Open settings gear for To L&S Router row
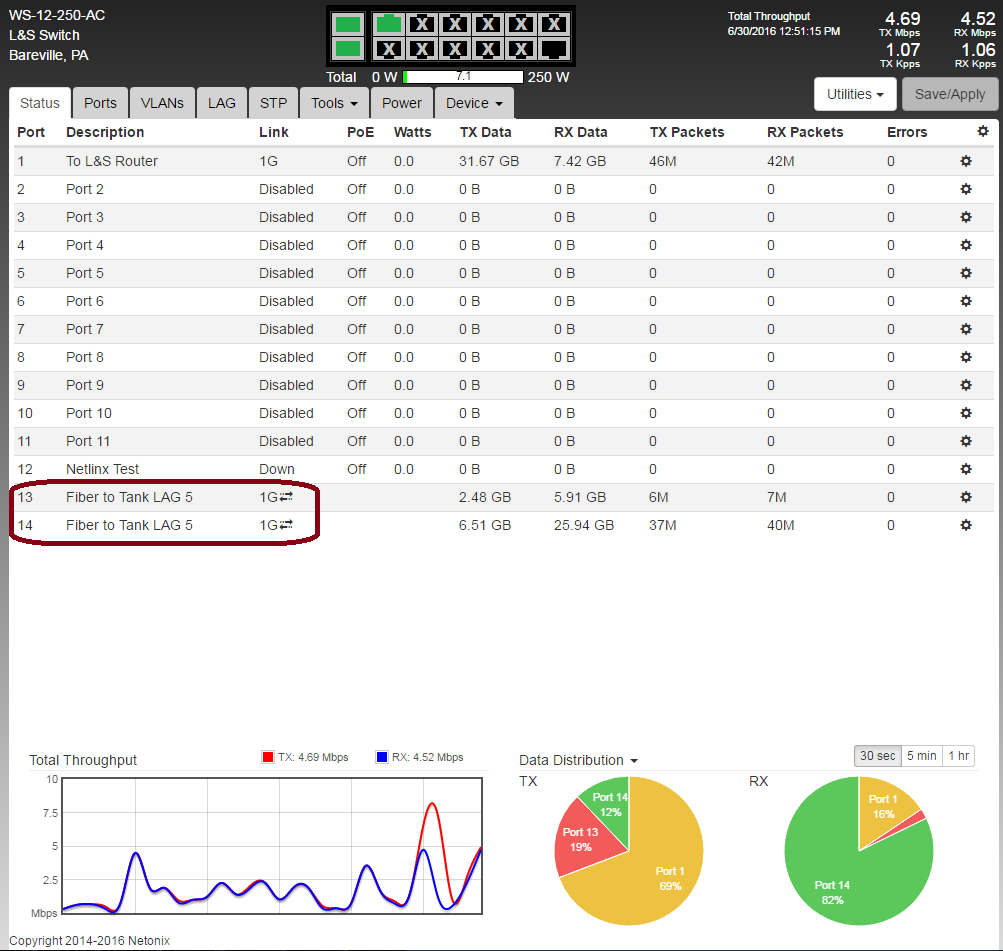The height and width of the screenshot is (951, 1003). pos(965,161)
